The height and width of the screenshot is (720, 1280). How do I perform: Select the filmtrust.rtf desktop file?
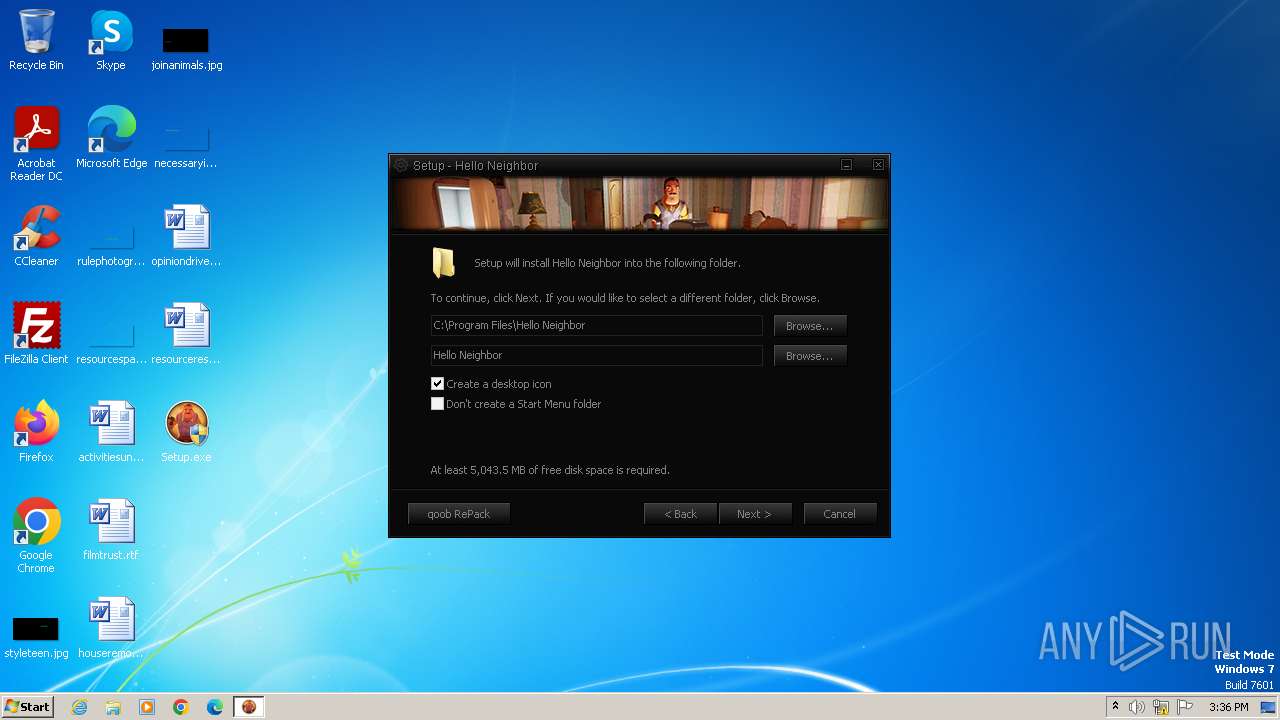pos(111,530)
